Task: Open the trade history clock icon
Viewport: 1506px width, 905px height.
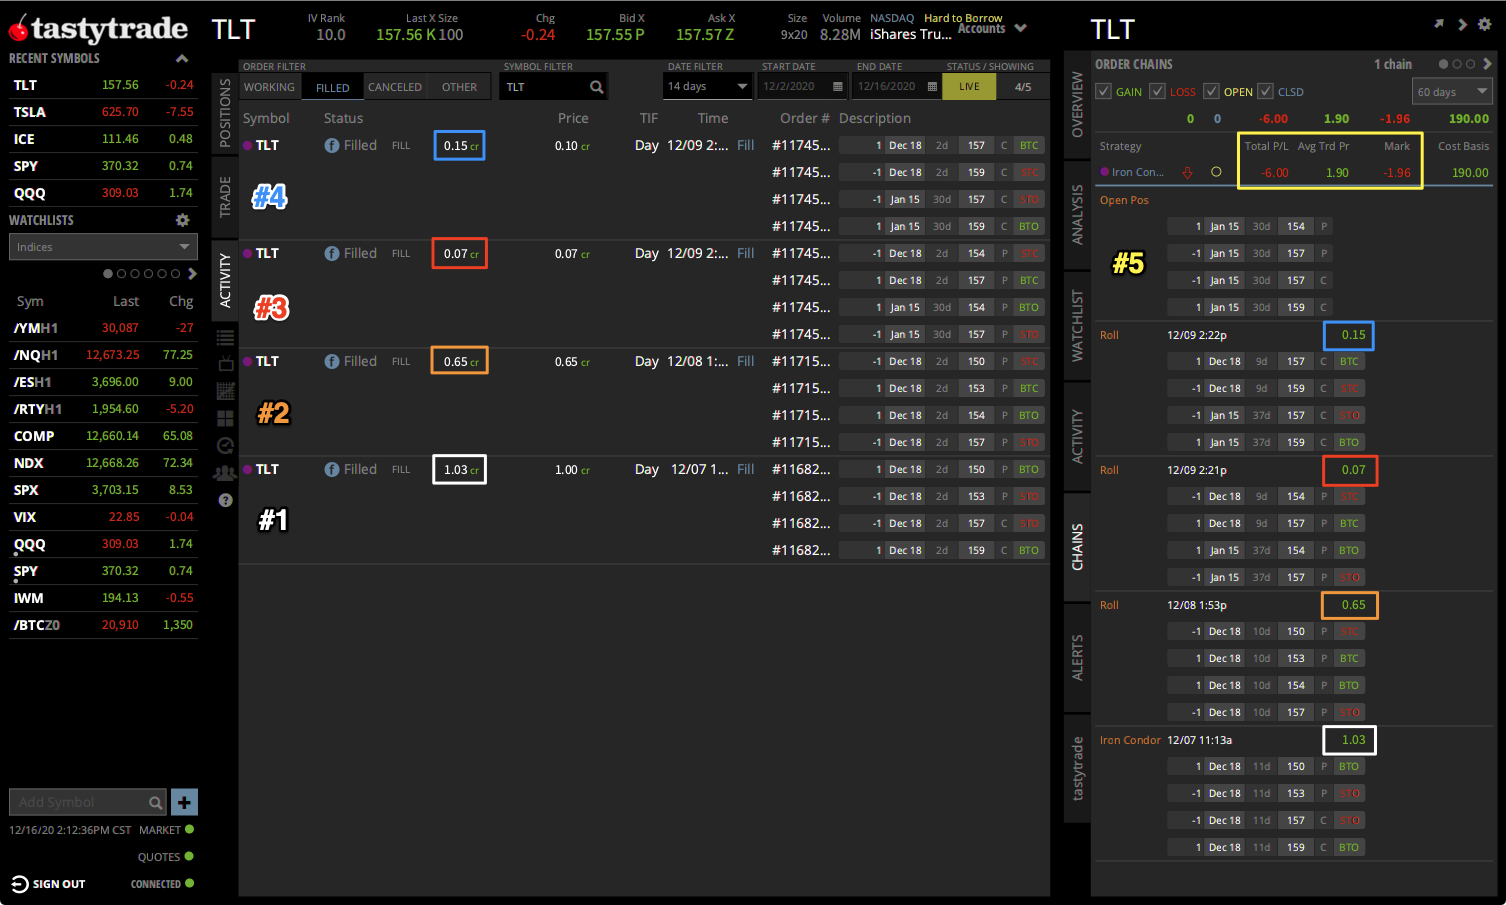Action: [x=225, y=444]
